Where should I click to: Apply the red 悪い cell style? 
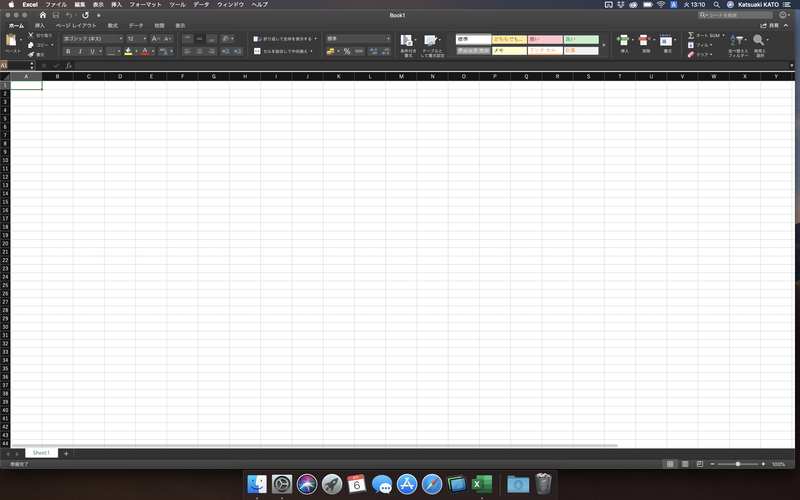(x=545, y=39)
